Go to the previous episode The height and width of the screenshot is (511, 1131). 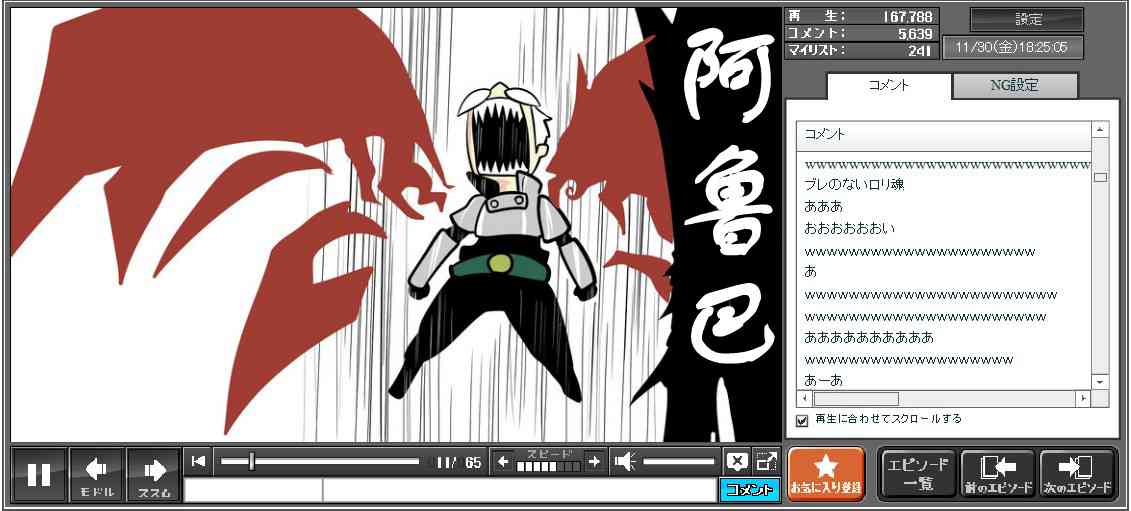tap(997, 474)
